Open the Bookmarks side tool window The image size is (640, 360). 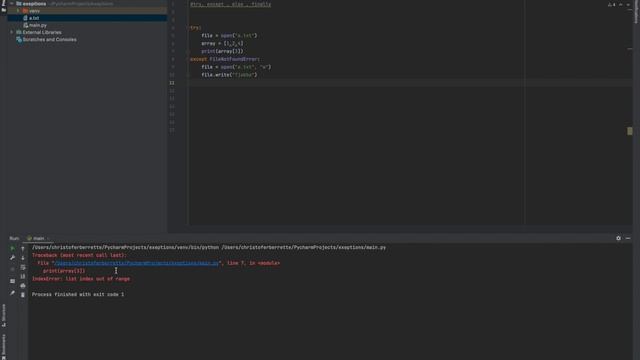(4, 346)
